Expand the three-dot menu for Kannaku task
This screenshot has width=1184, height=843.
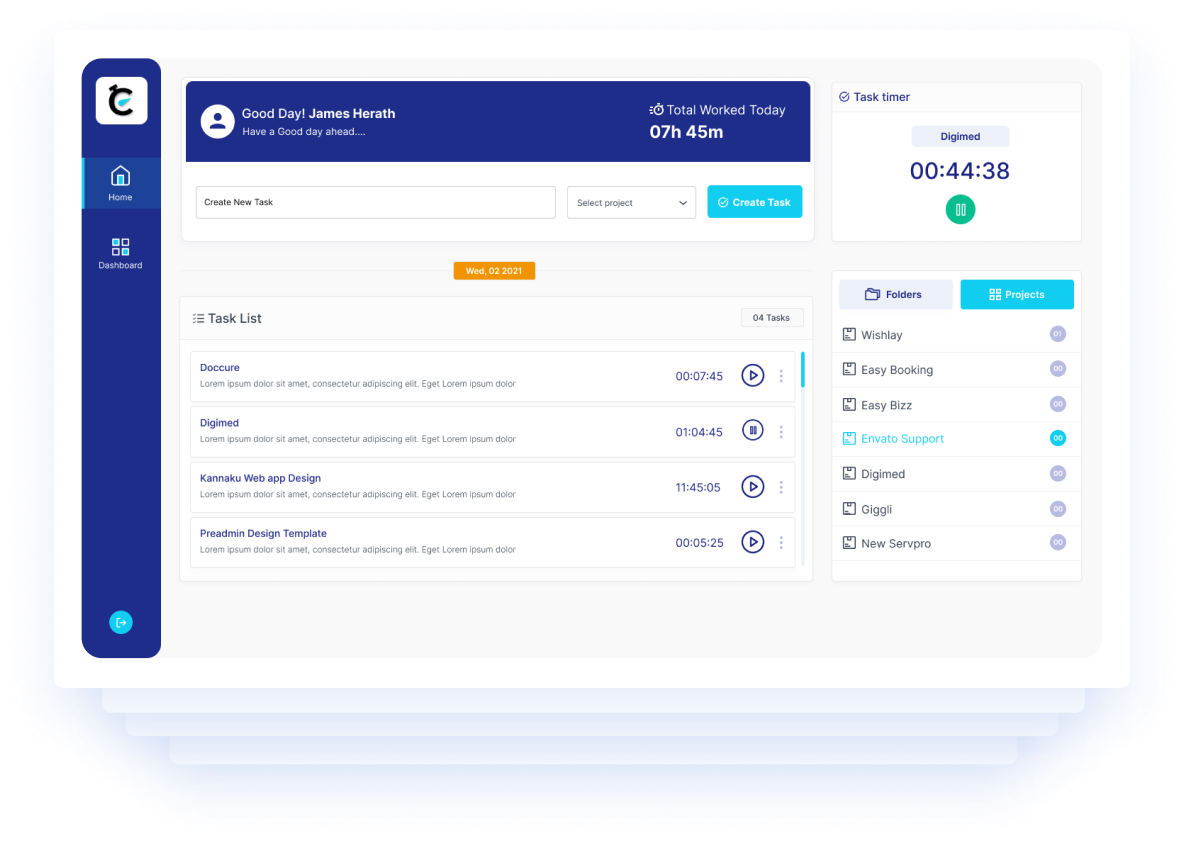pos(781,487)
